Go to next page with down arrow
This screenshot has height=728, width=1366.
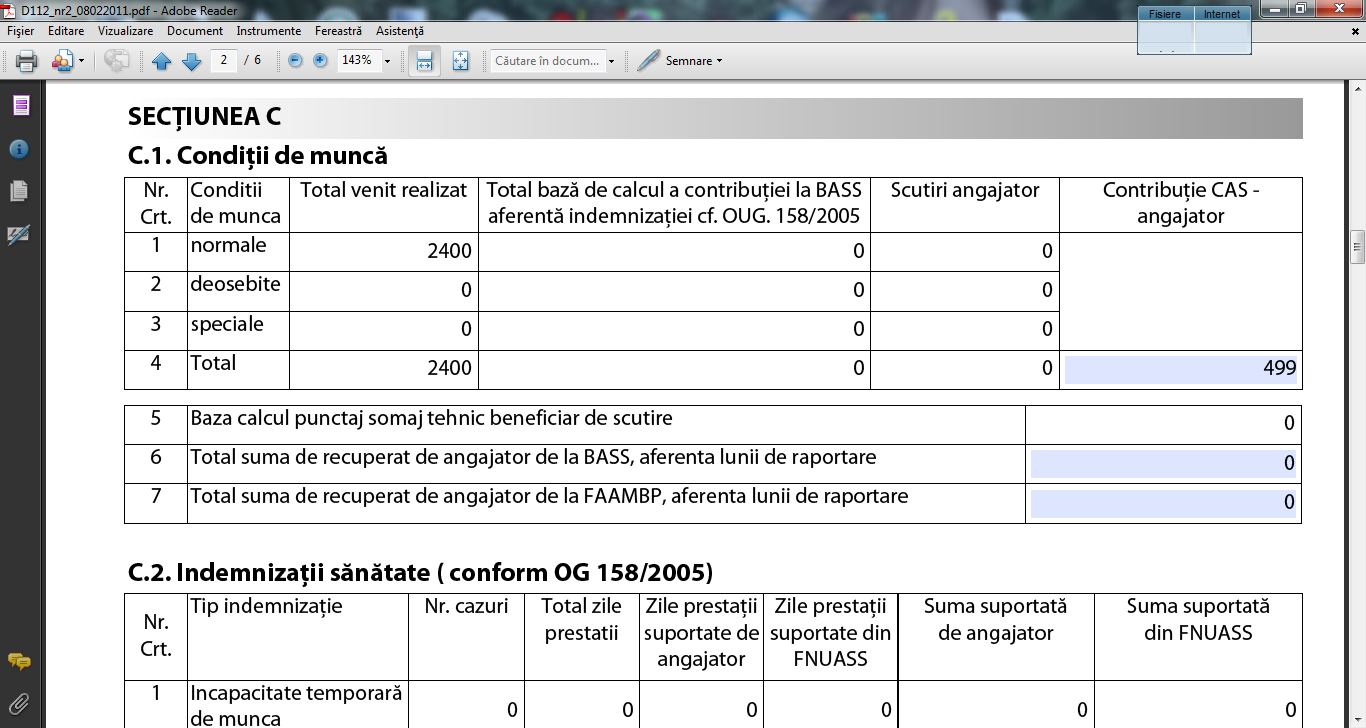click(192, 61)
